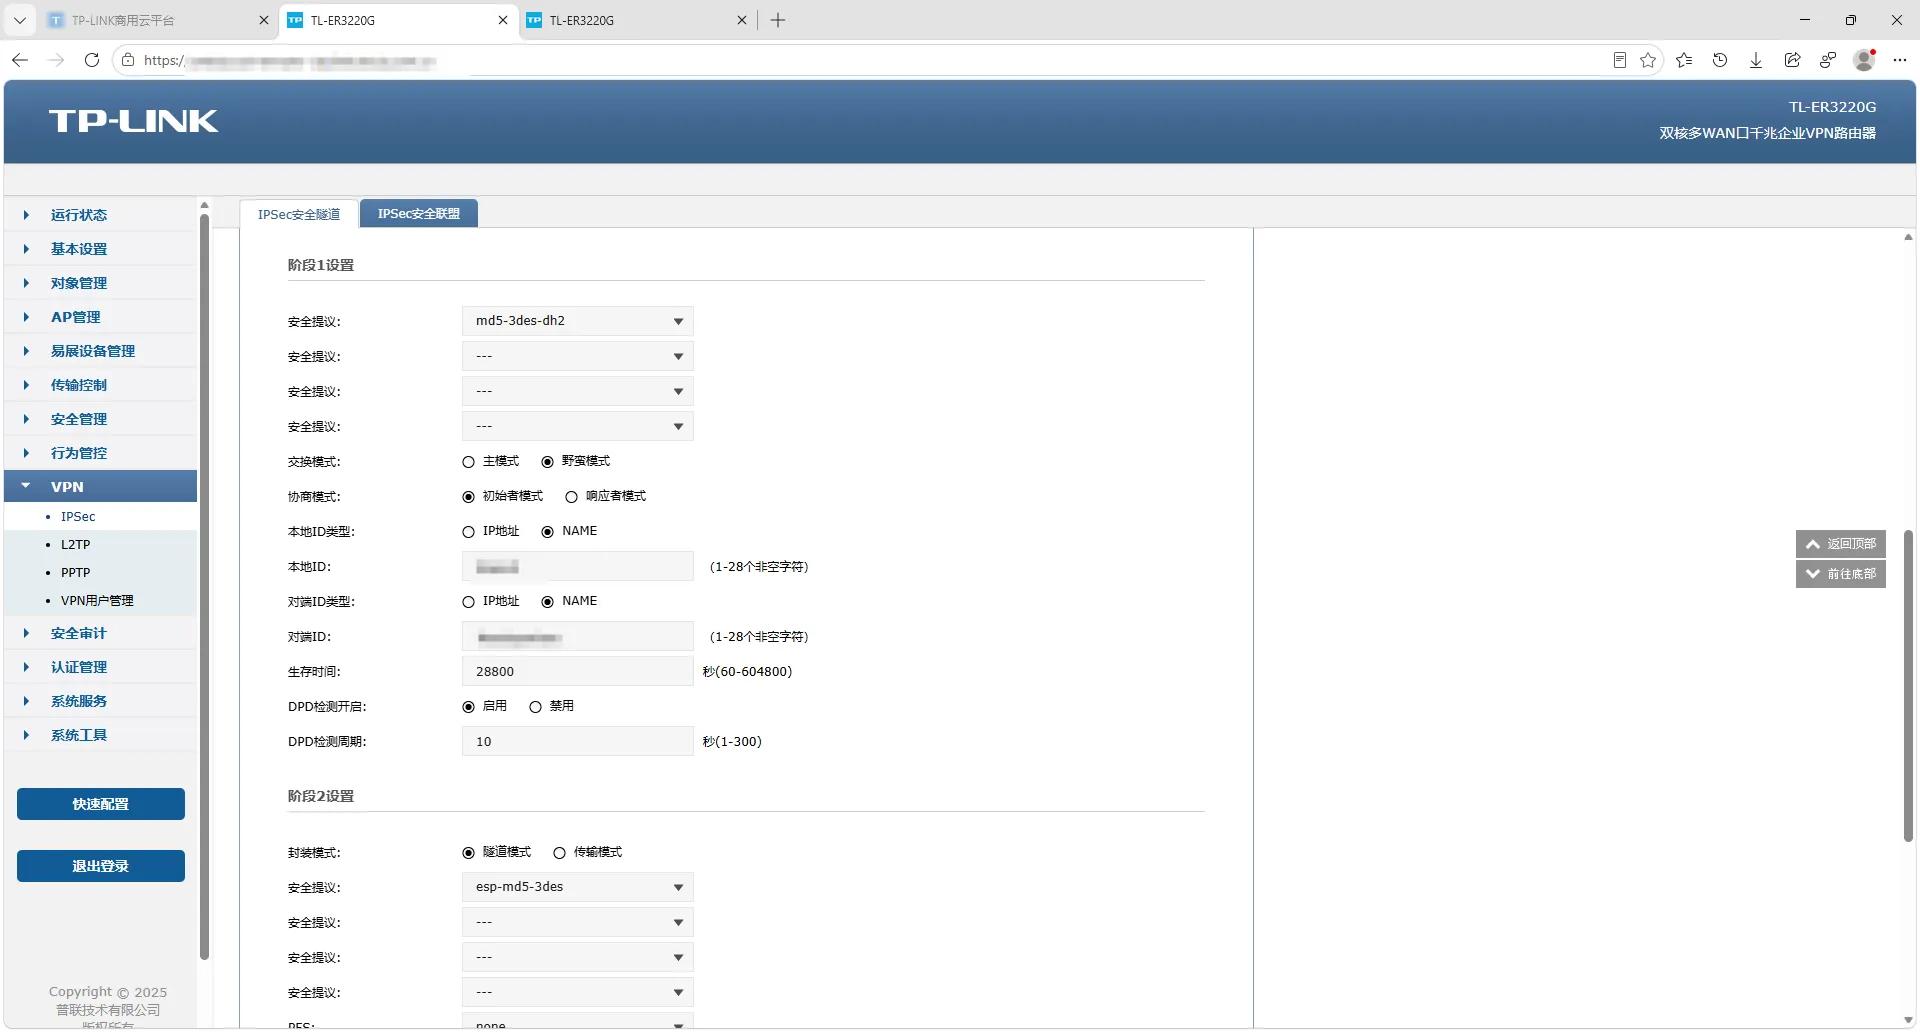The width and height of the screenshot is (1920, 1032).
Task: Open the tab list dropdown arrow
Action: (19, 20)
